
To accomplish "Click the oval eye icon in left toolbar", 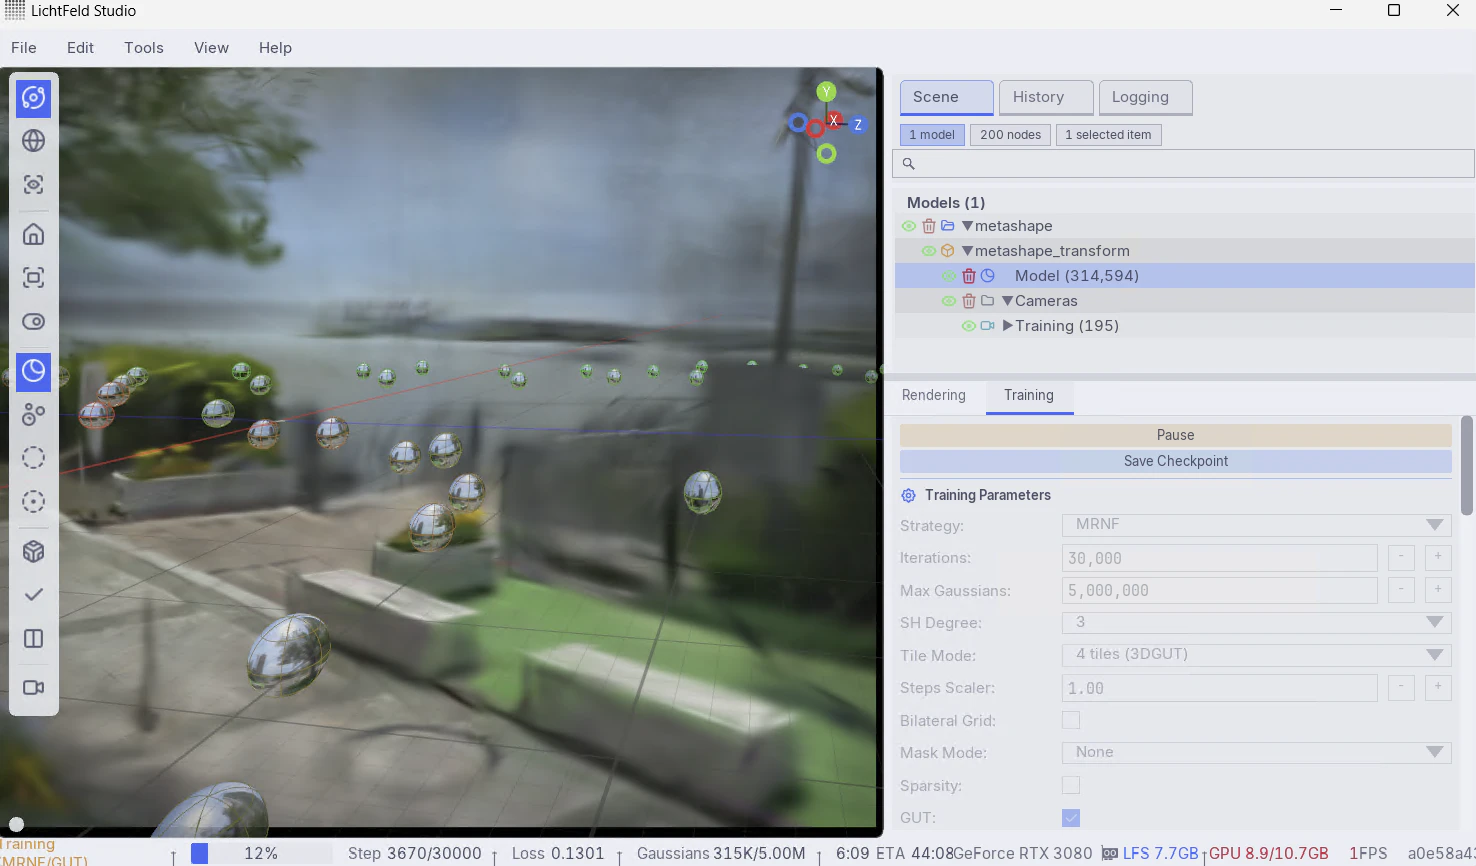I will click(x=33, y=322).
